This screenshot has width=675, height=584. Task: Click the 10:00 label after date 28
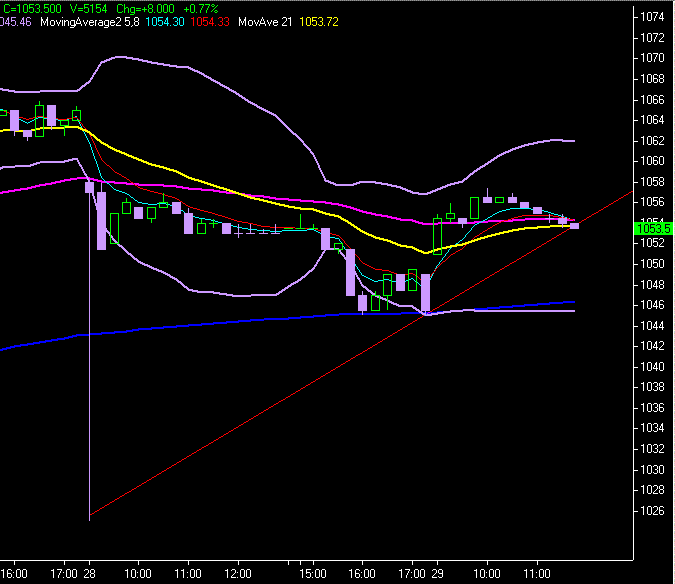coord(138,574)
